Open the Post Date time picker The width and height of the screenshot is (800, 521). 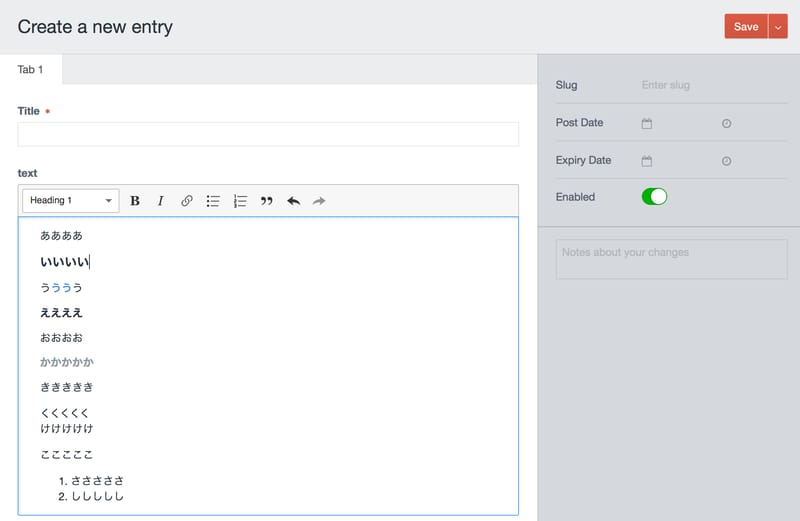pos(726,123)
